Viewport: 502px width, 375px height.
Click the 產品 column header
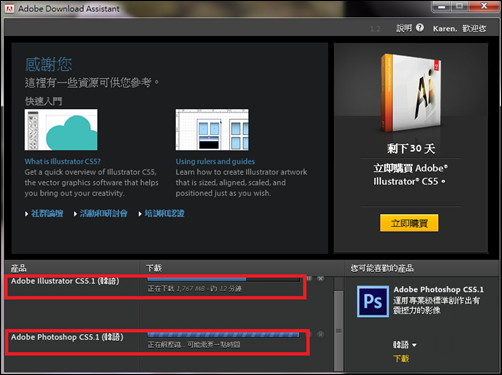(19, 268)
